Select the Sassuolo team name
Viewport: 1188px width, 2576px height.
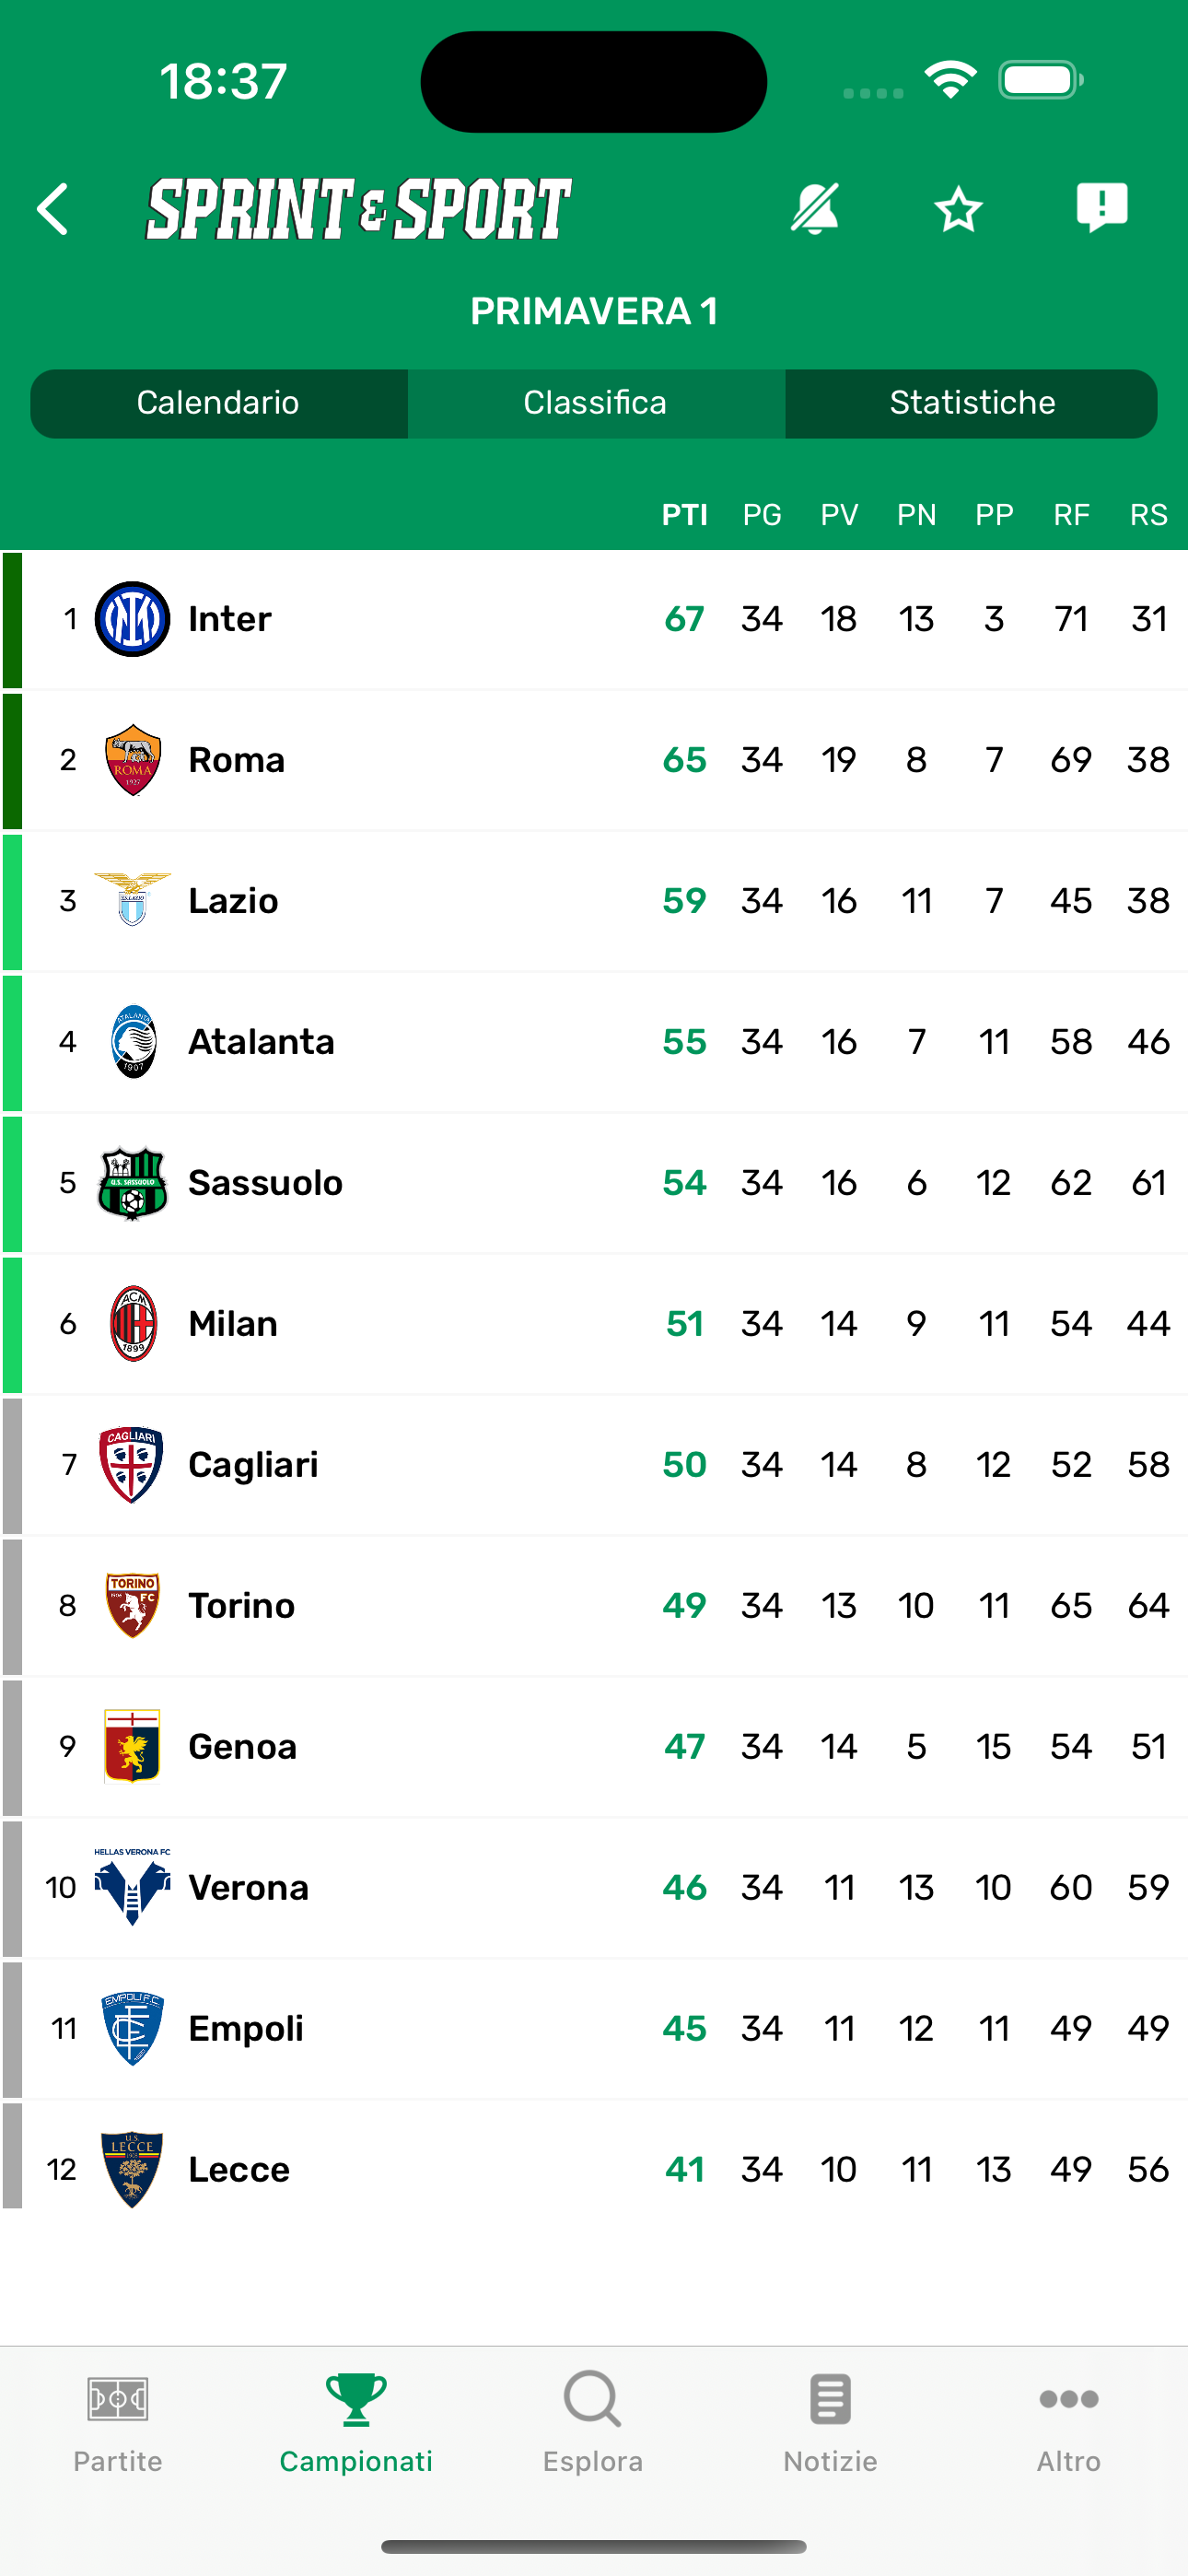click(266, 1183)
